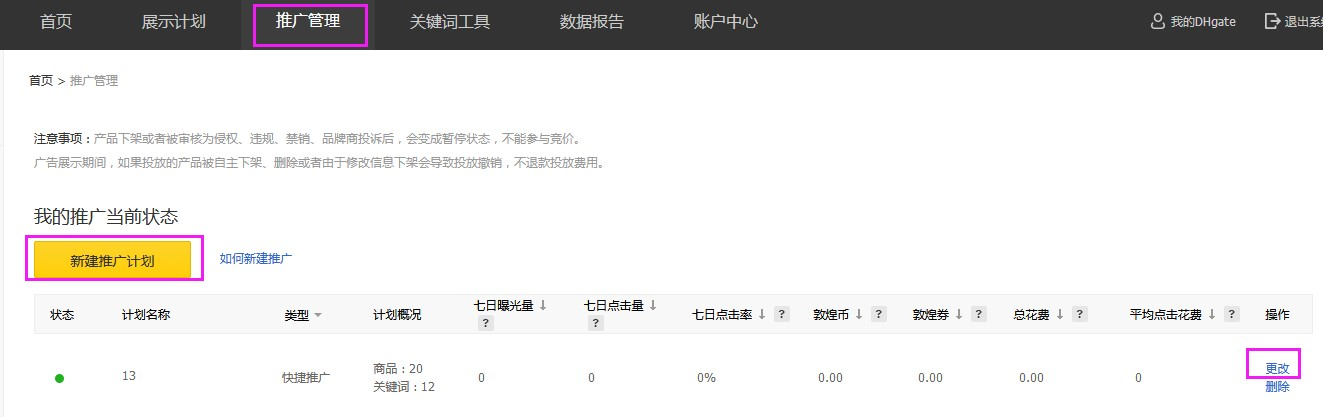Show help icon next to 敦煌券

coord(979,314)
